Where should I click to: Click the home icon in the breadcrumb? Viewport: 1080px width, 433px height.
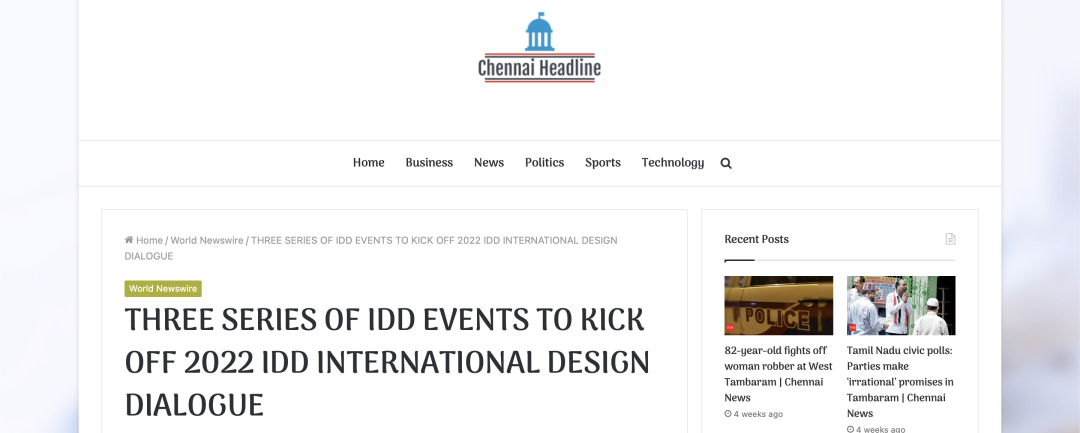click(x=129, y=240)
